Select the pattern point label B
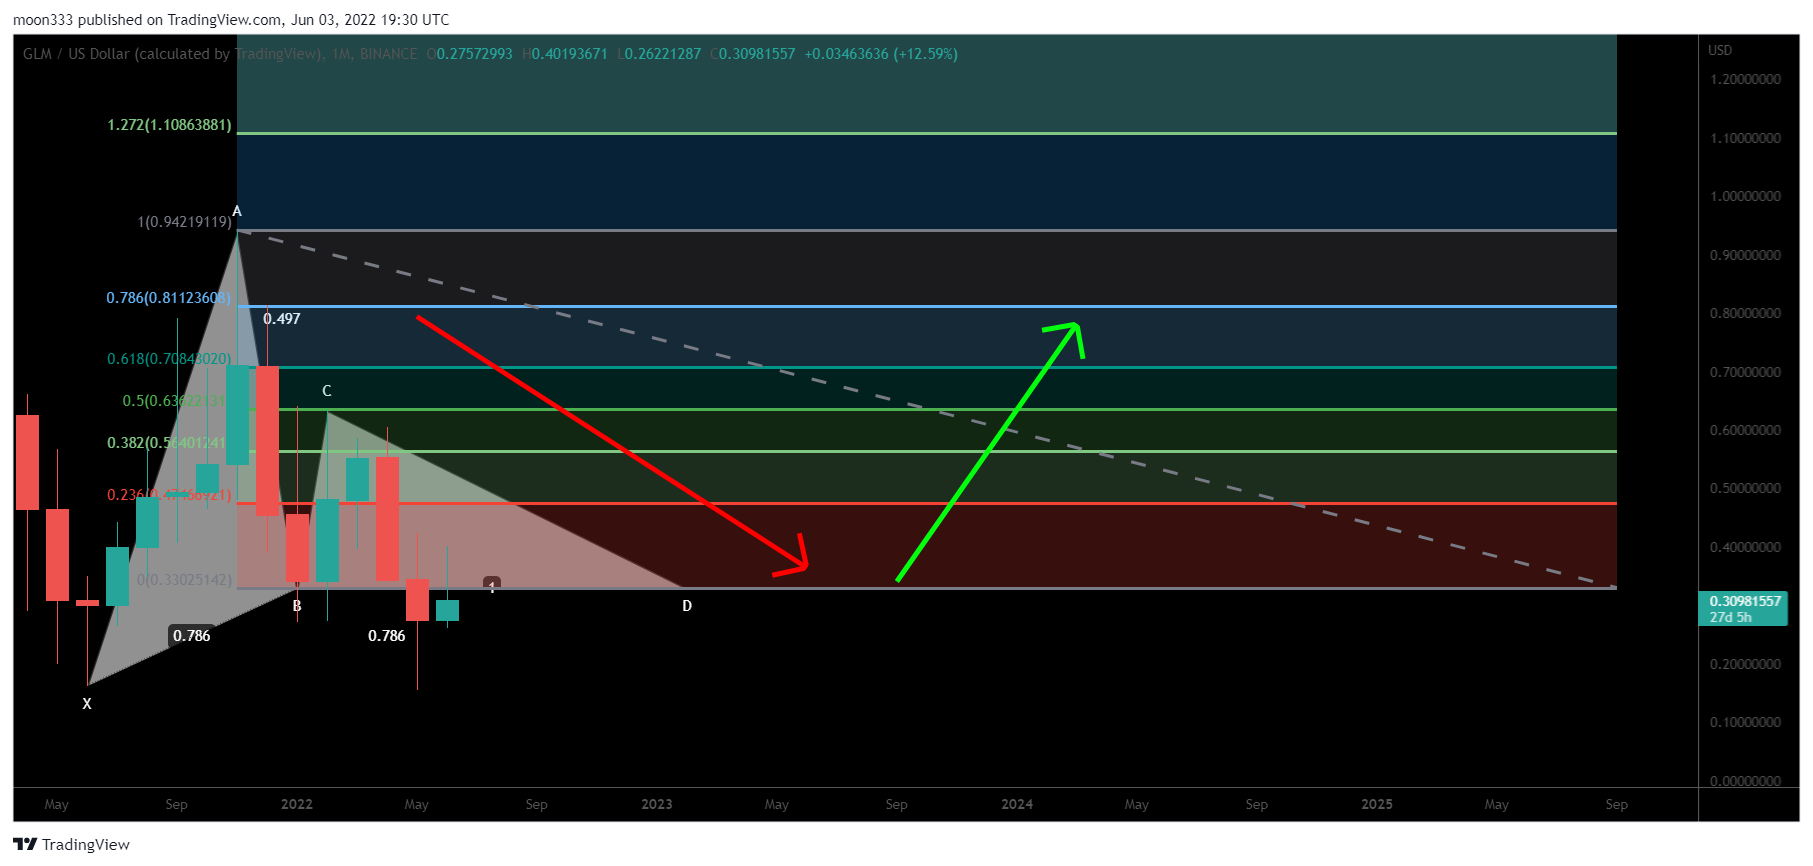The height and width of the screenshot is (866, 1813). [x=297, y=606]
